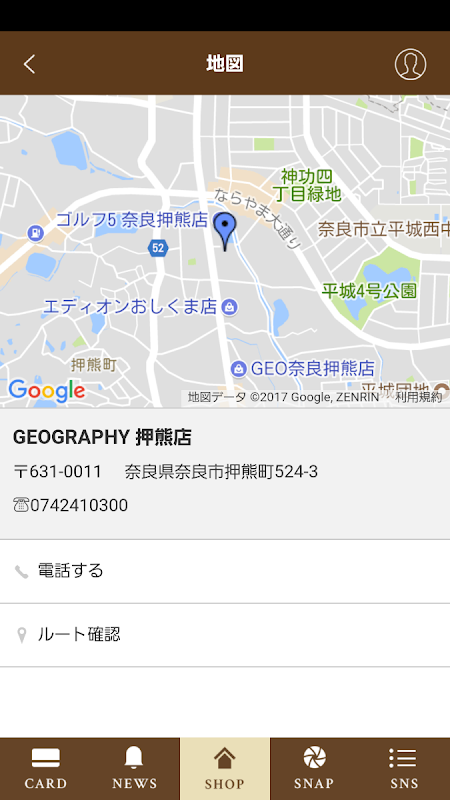Tap the エディオンおしくま店 shopping marker
This screenshot has height=800, width=450.
(230, 307)
